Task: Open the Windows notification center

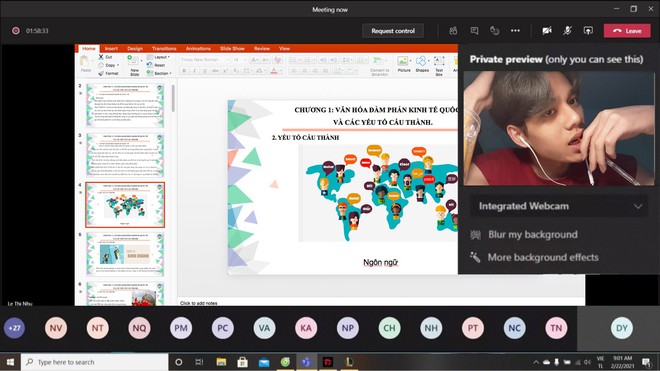Action: pyautogui.click(x=646, y=362)
